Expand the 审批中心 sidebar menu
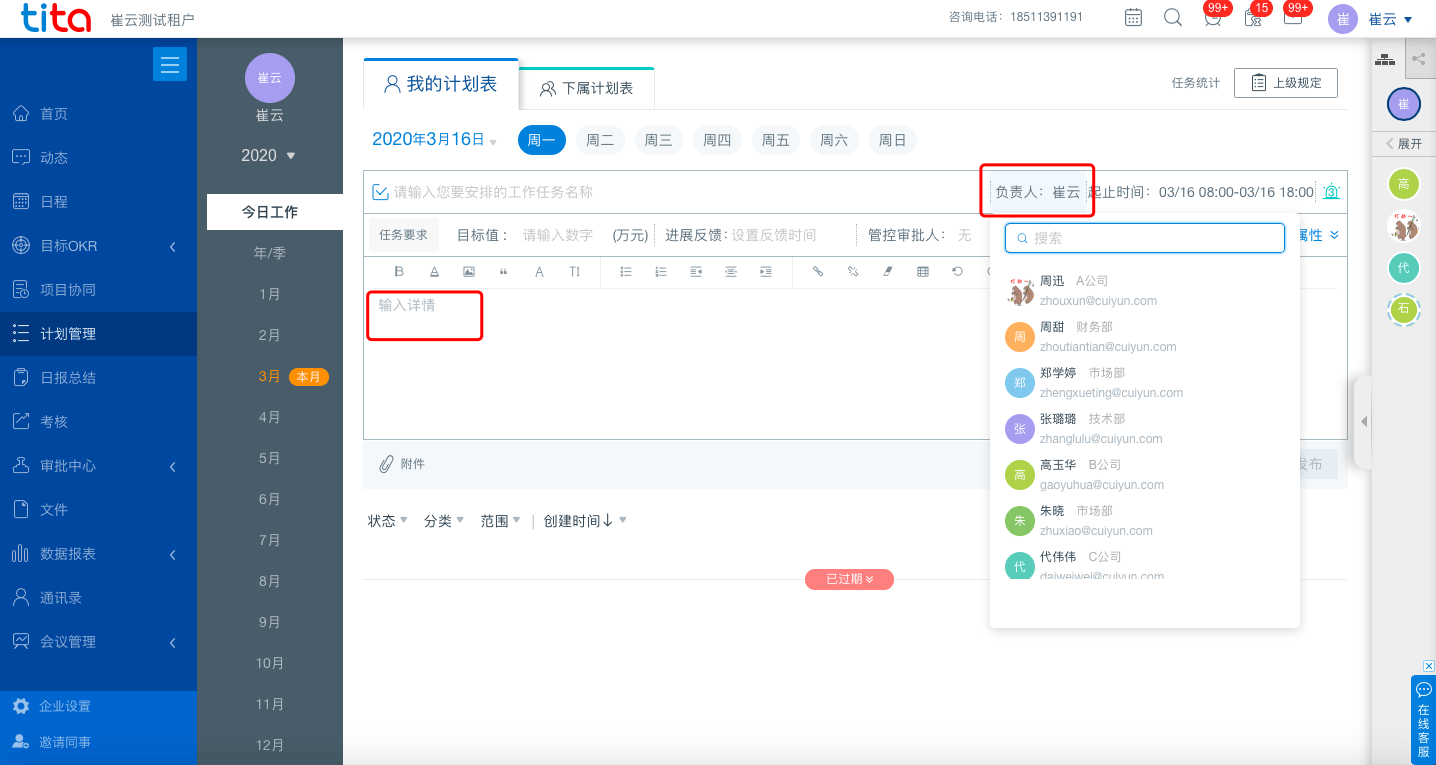The image size is (1436, 765). (x=98, y=466)
